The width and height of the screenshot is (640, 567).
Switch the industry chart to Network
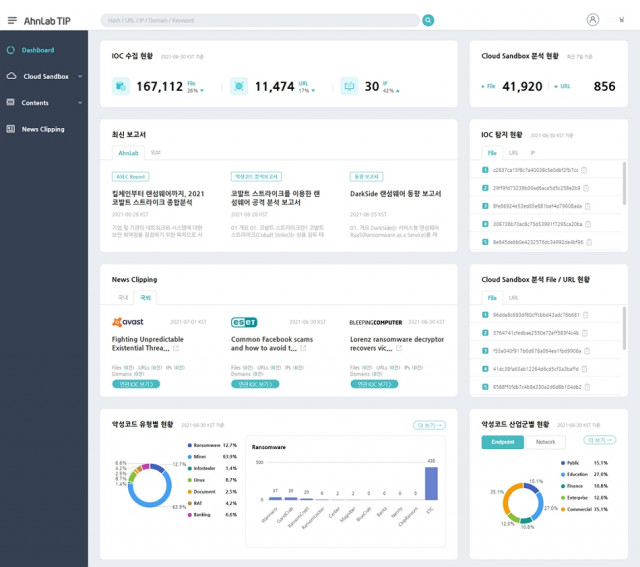(545, 442)
